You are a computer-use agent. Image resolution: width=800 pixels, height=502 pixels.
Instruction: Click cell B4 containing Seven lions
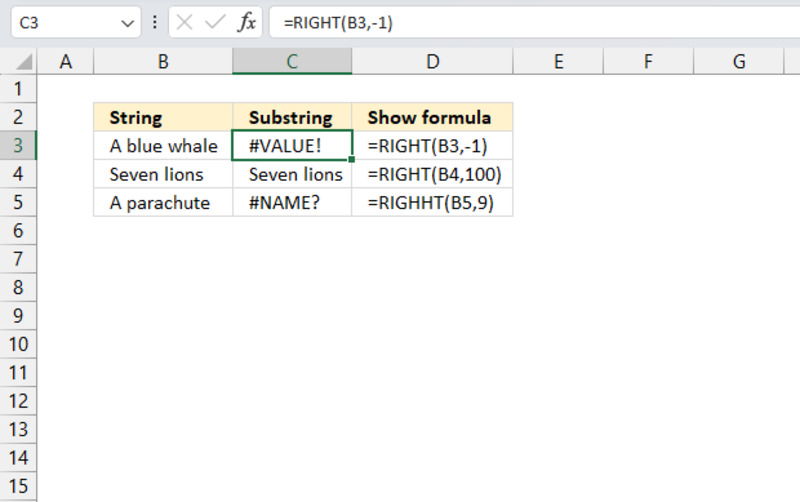(x=163, y=174)
